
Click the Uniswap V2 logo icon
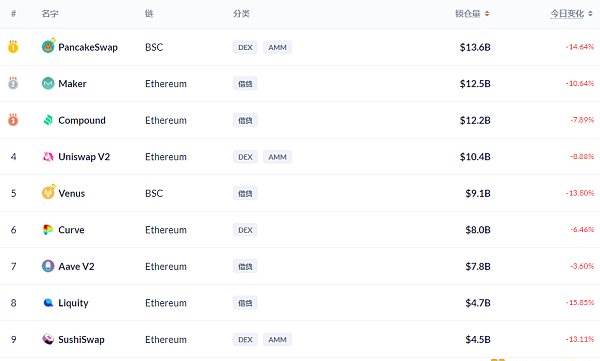click(x=48, y=157)
